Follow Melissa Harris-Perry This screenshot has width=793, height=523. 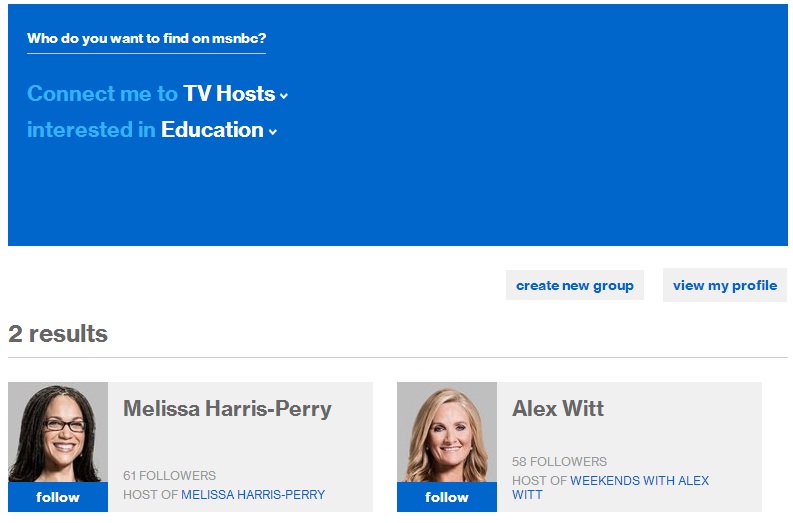coord(58,497)
